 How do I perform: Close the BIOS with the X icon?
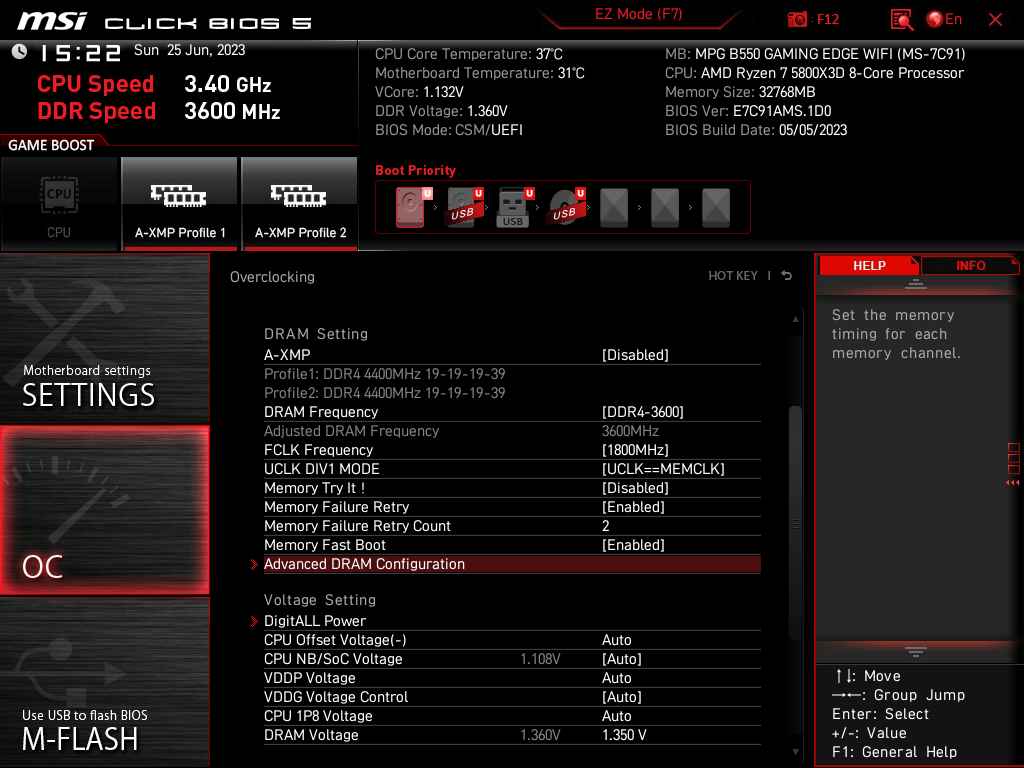click(995, 20)
